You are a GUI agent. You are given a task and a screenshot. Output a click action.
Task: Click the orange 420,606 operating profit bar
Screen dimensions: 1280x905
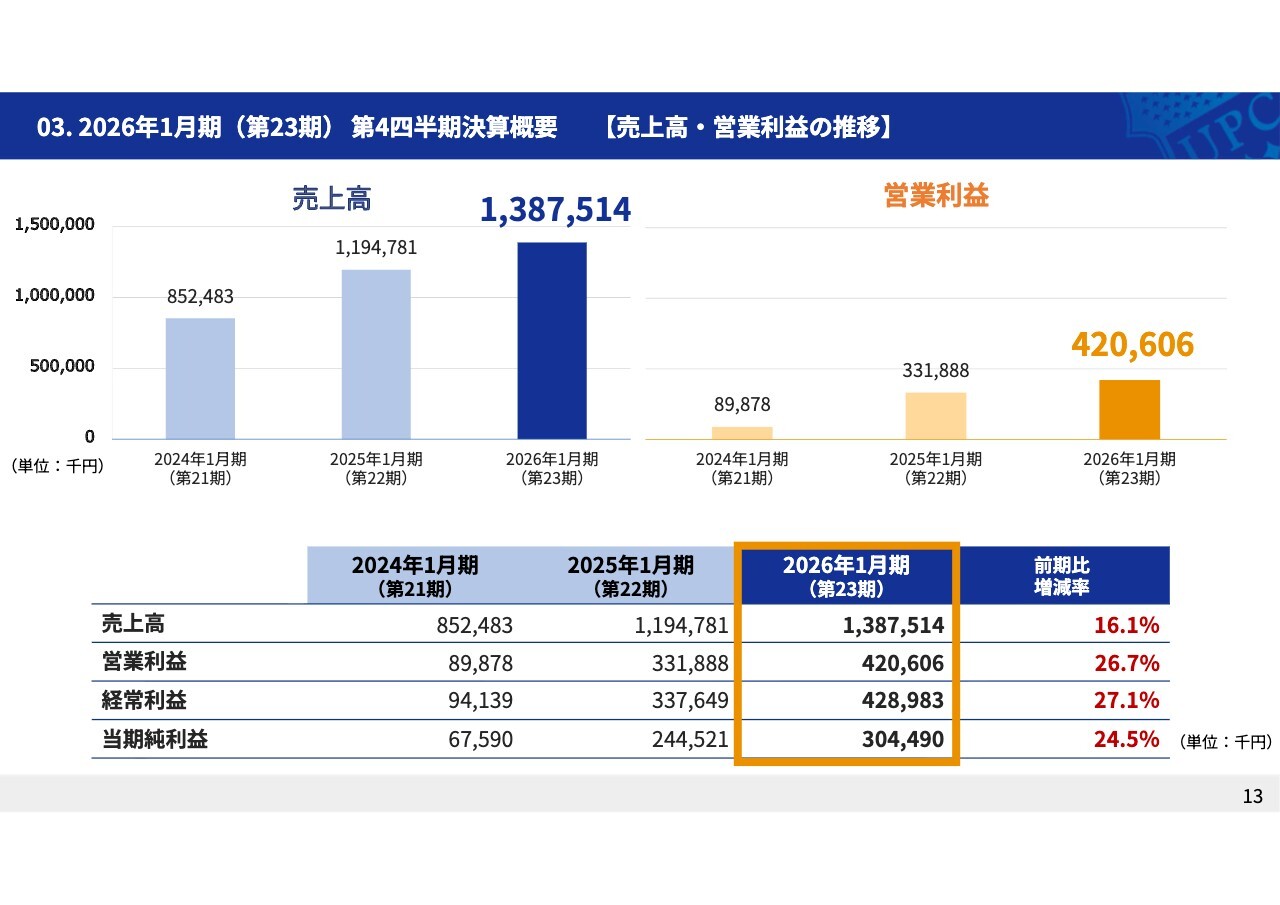coord(1129,409)
